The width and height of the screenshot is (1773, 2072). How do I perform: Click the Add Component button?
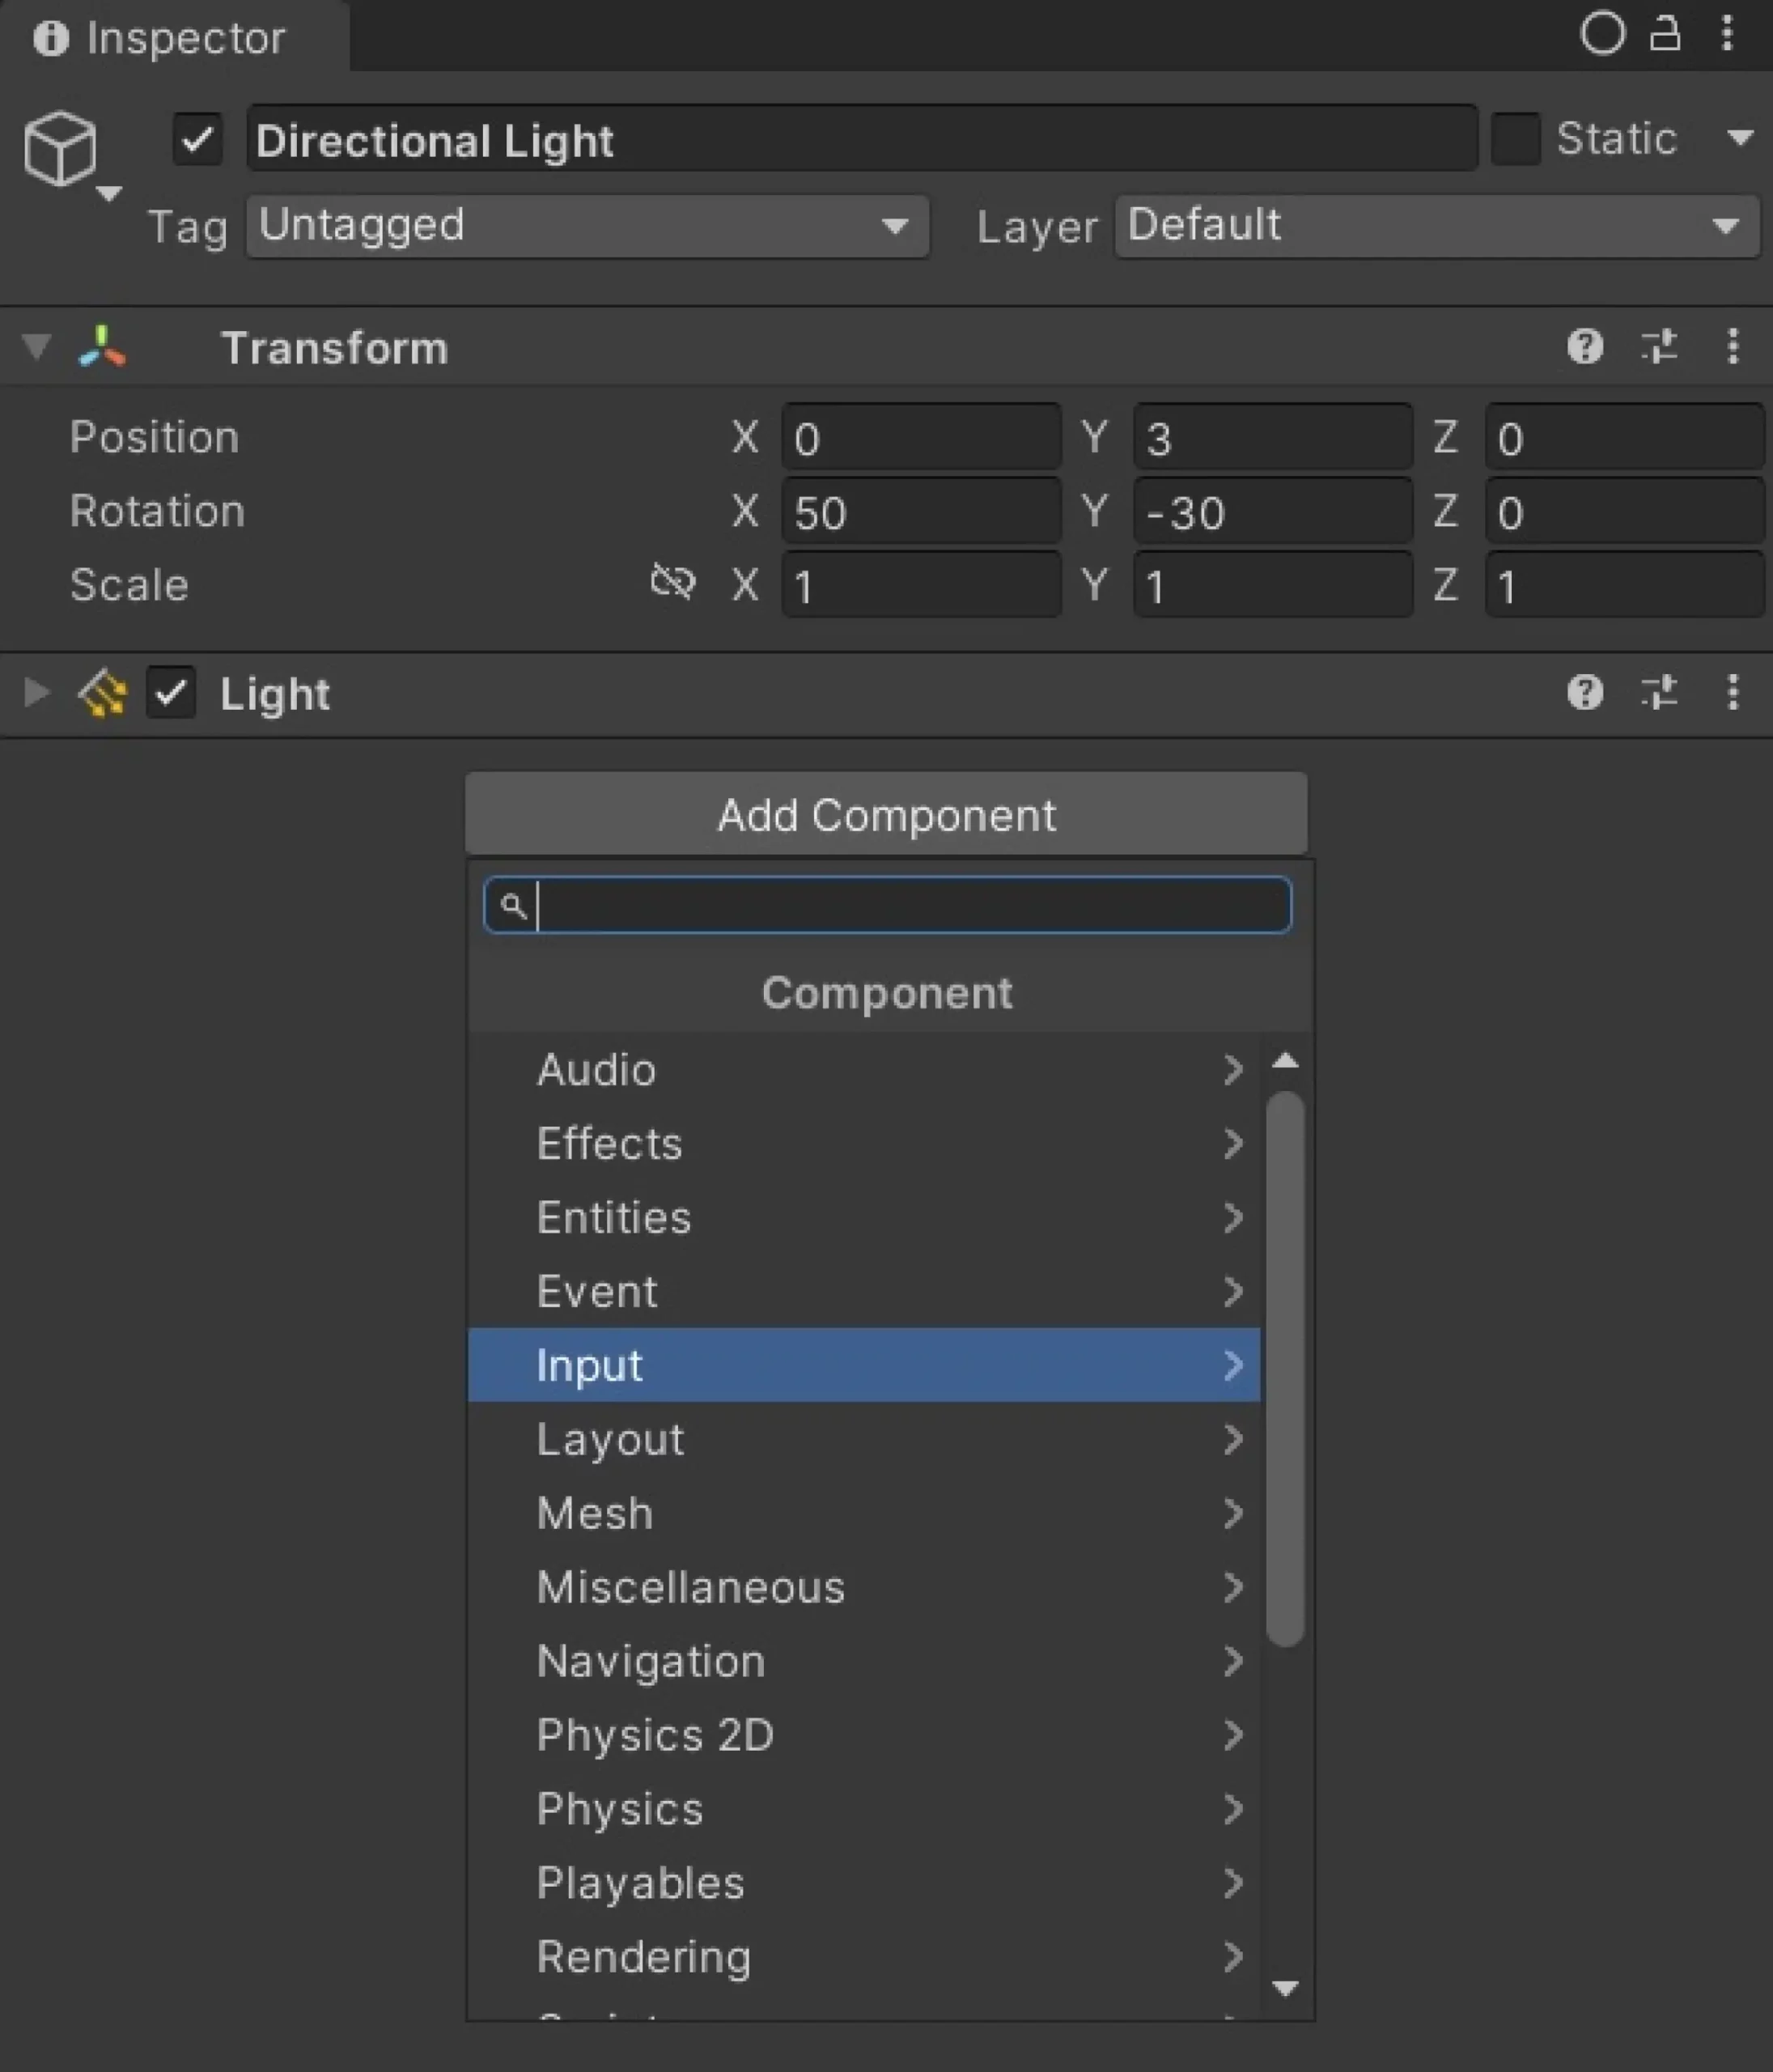pos(886,814)
